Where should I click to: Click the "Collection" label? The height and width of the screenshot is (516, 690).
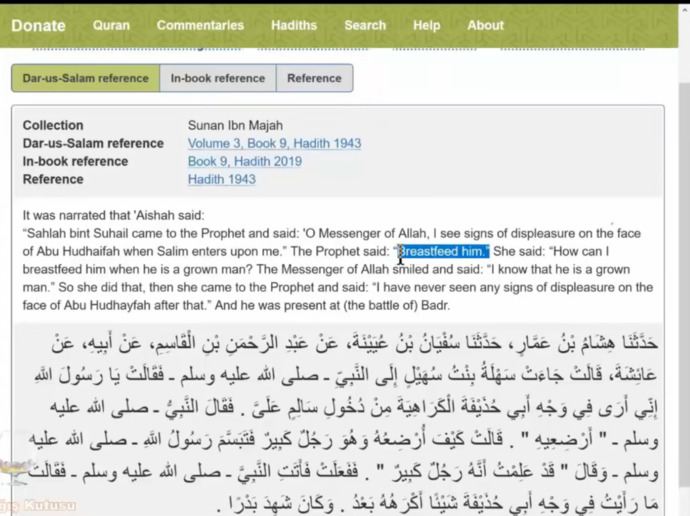coord(53,125)
